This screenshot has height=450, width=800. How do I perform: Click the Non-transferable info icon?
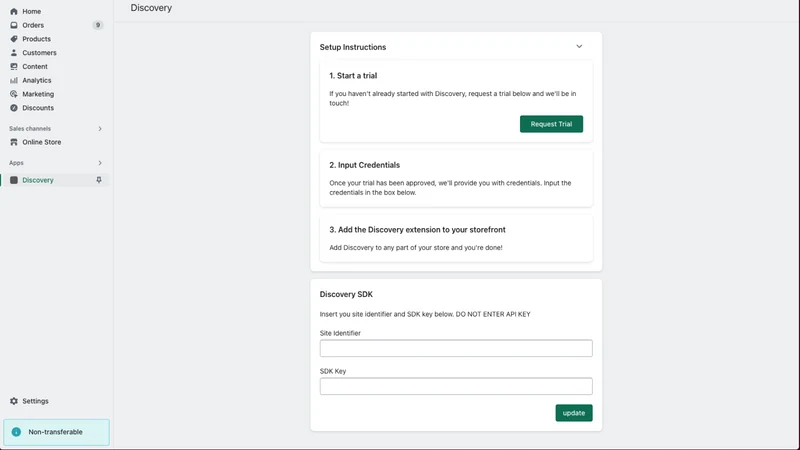coord(16,432)
